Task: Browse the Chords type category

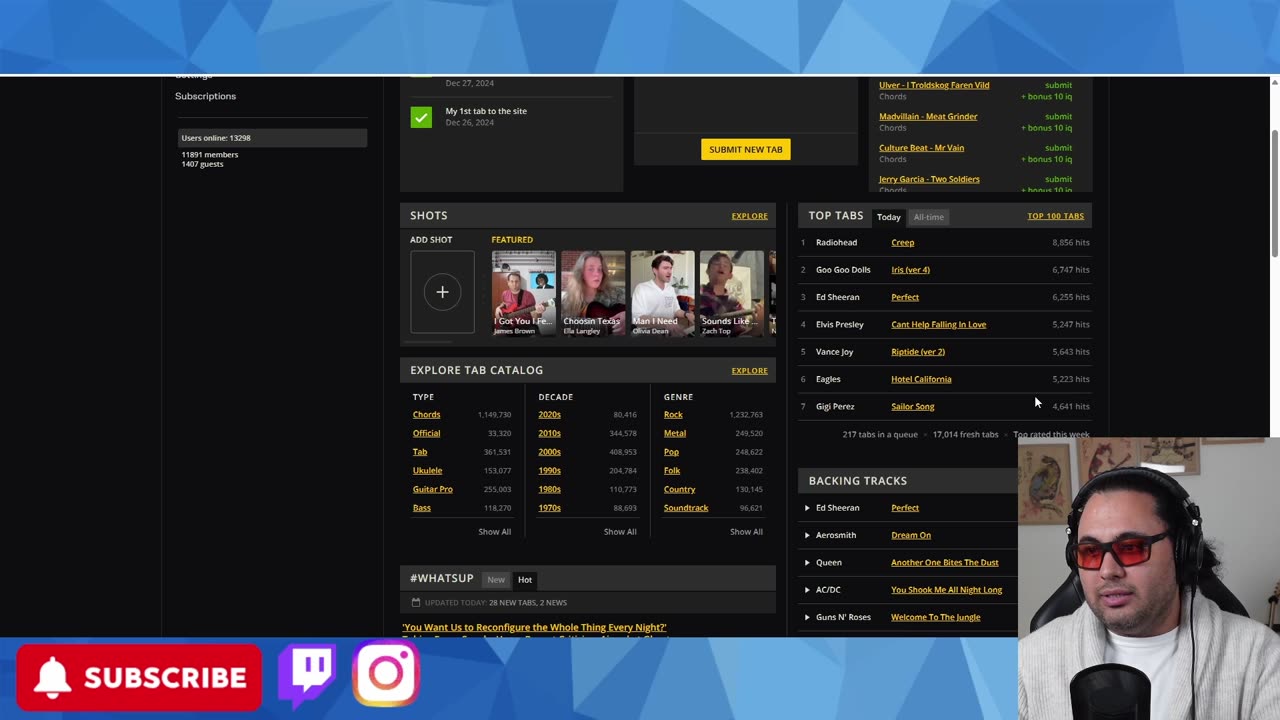Action: click(426, 415)
